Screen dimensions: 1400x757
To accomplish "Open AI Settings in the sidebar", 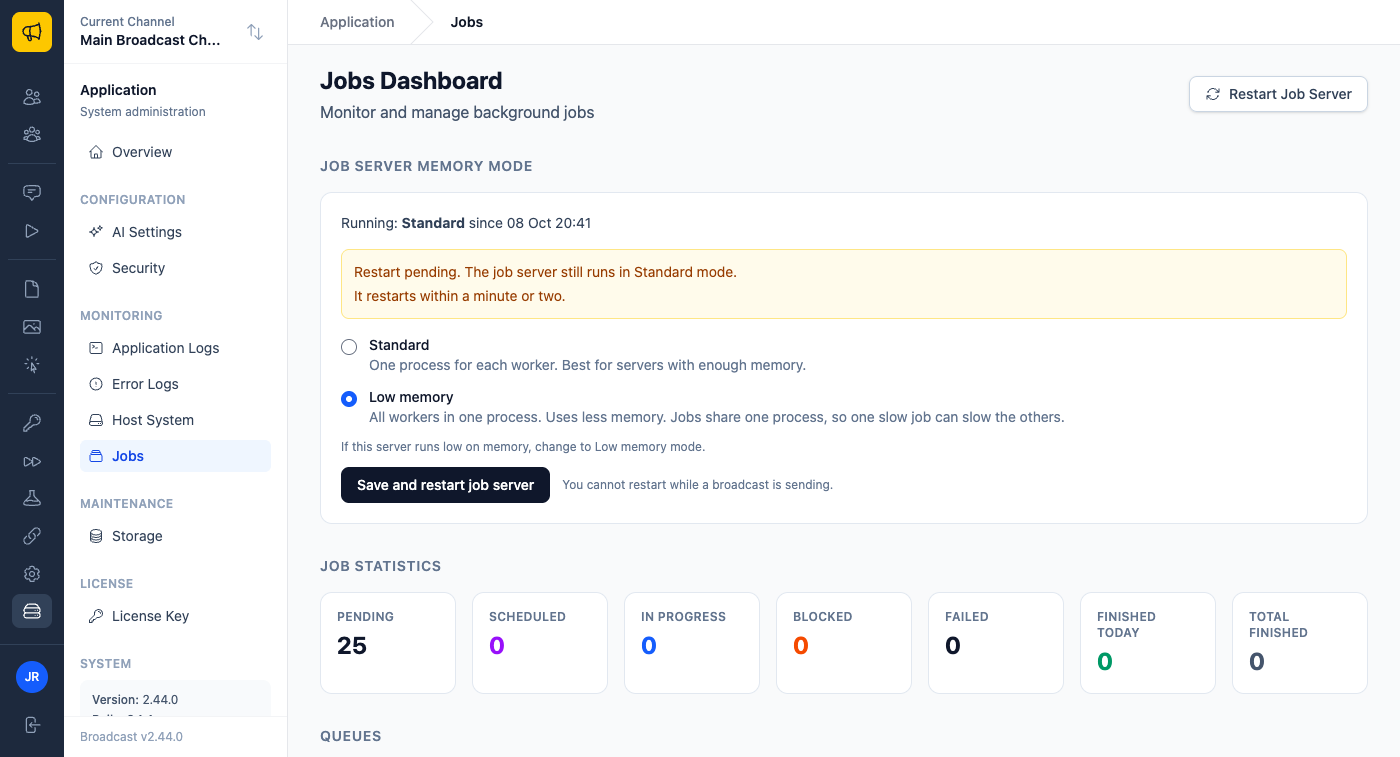I will tap(175, 232).
